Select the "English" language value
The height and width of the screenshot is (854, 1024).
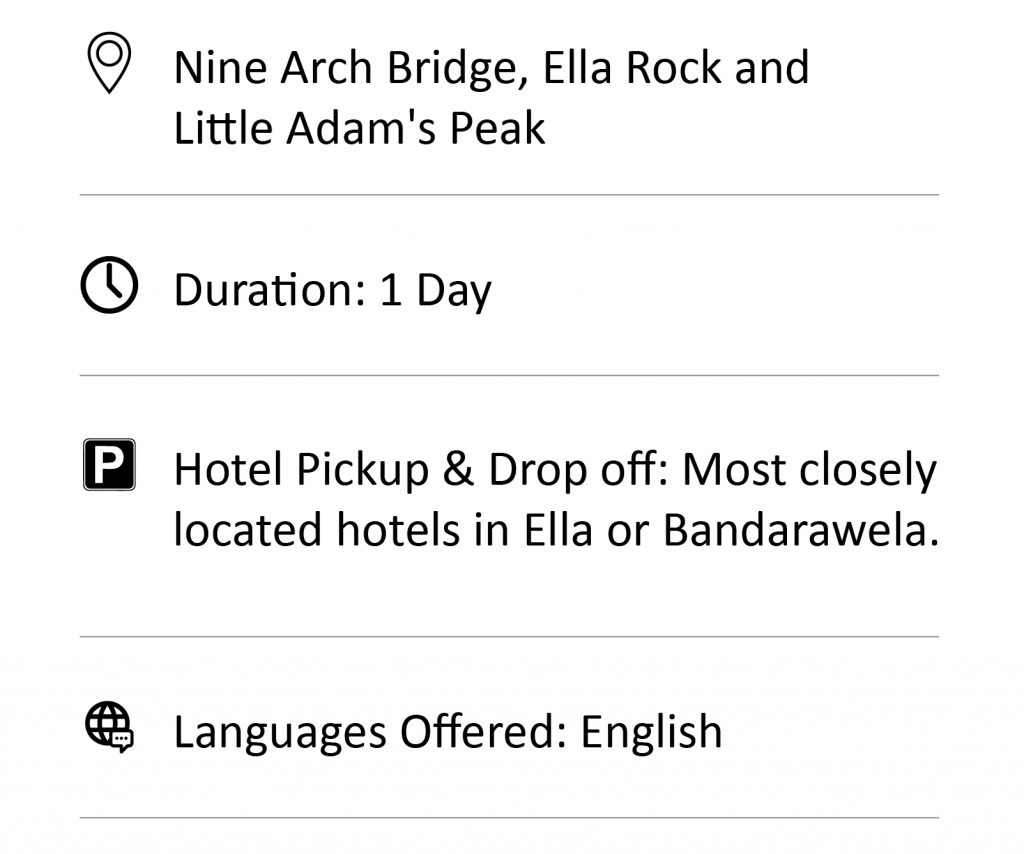(x=651, y=732)
